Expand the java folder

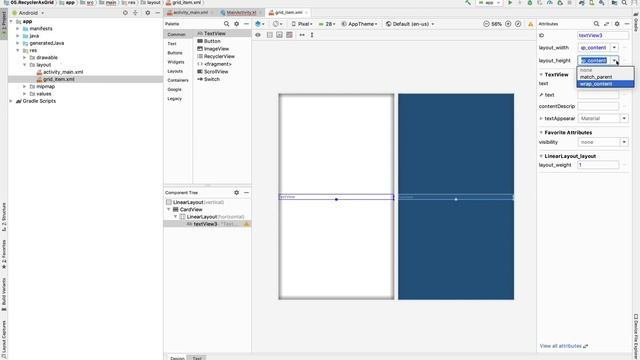coord(18,36)
